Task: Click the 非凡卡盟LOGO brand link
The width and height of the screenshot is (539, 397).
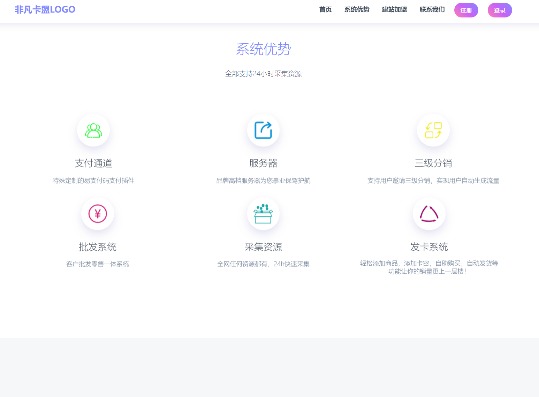Action: tap(45, 9)
